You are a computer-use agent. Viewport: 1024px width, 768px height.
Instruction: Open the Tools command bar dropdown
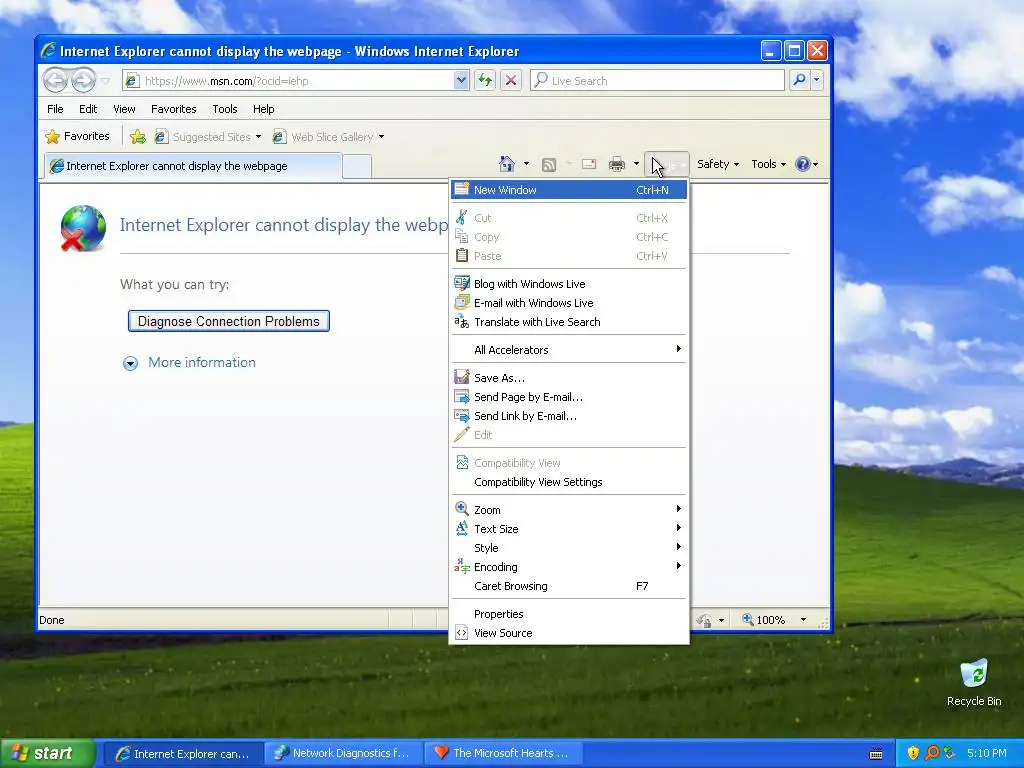[769, 164]
